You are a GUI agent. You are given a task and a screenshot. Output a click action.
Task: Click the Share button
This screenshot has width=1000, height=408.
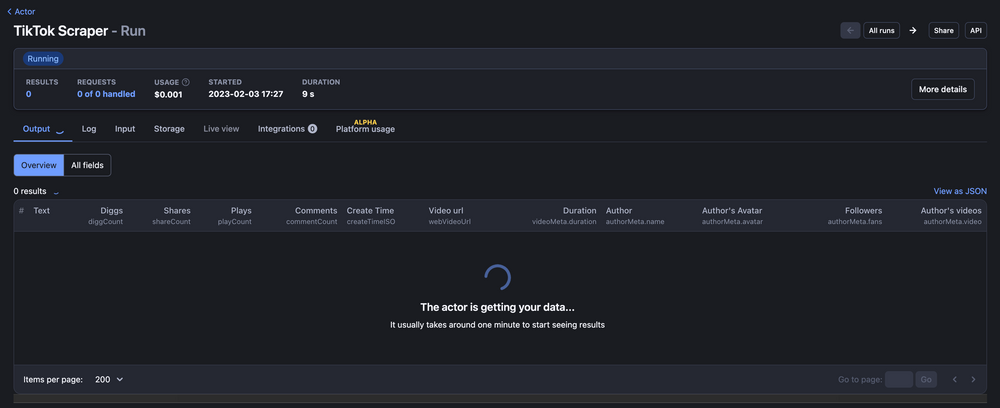tap(943, 31)
